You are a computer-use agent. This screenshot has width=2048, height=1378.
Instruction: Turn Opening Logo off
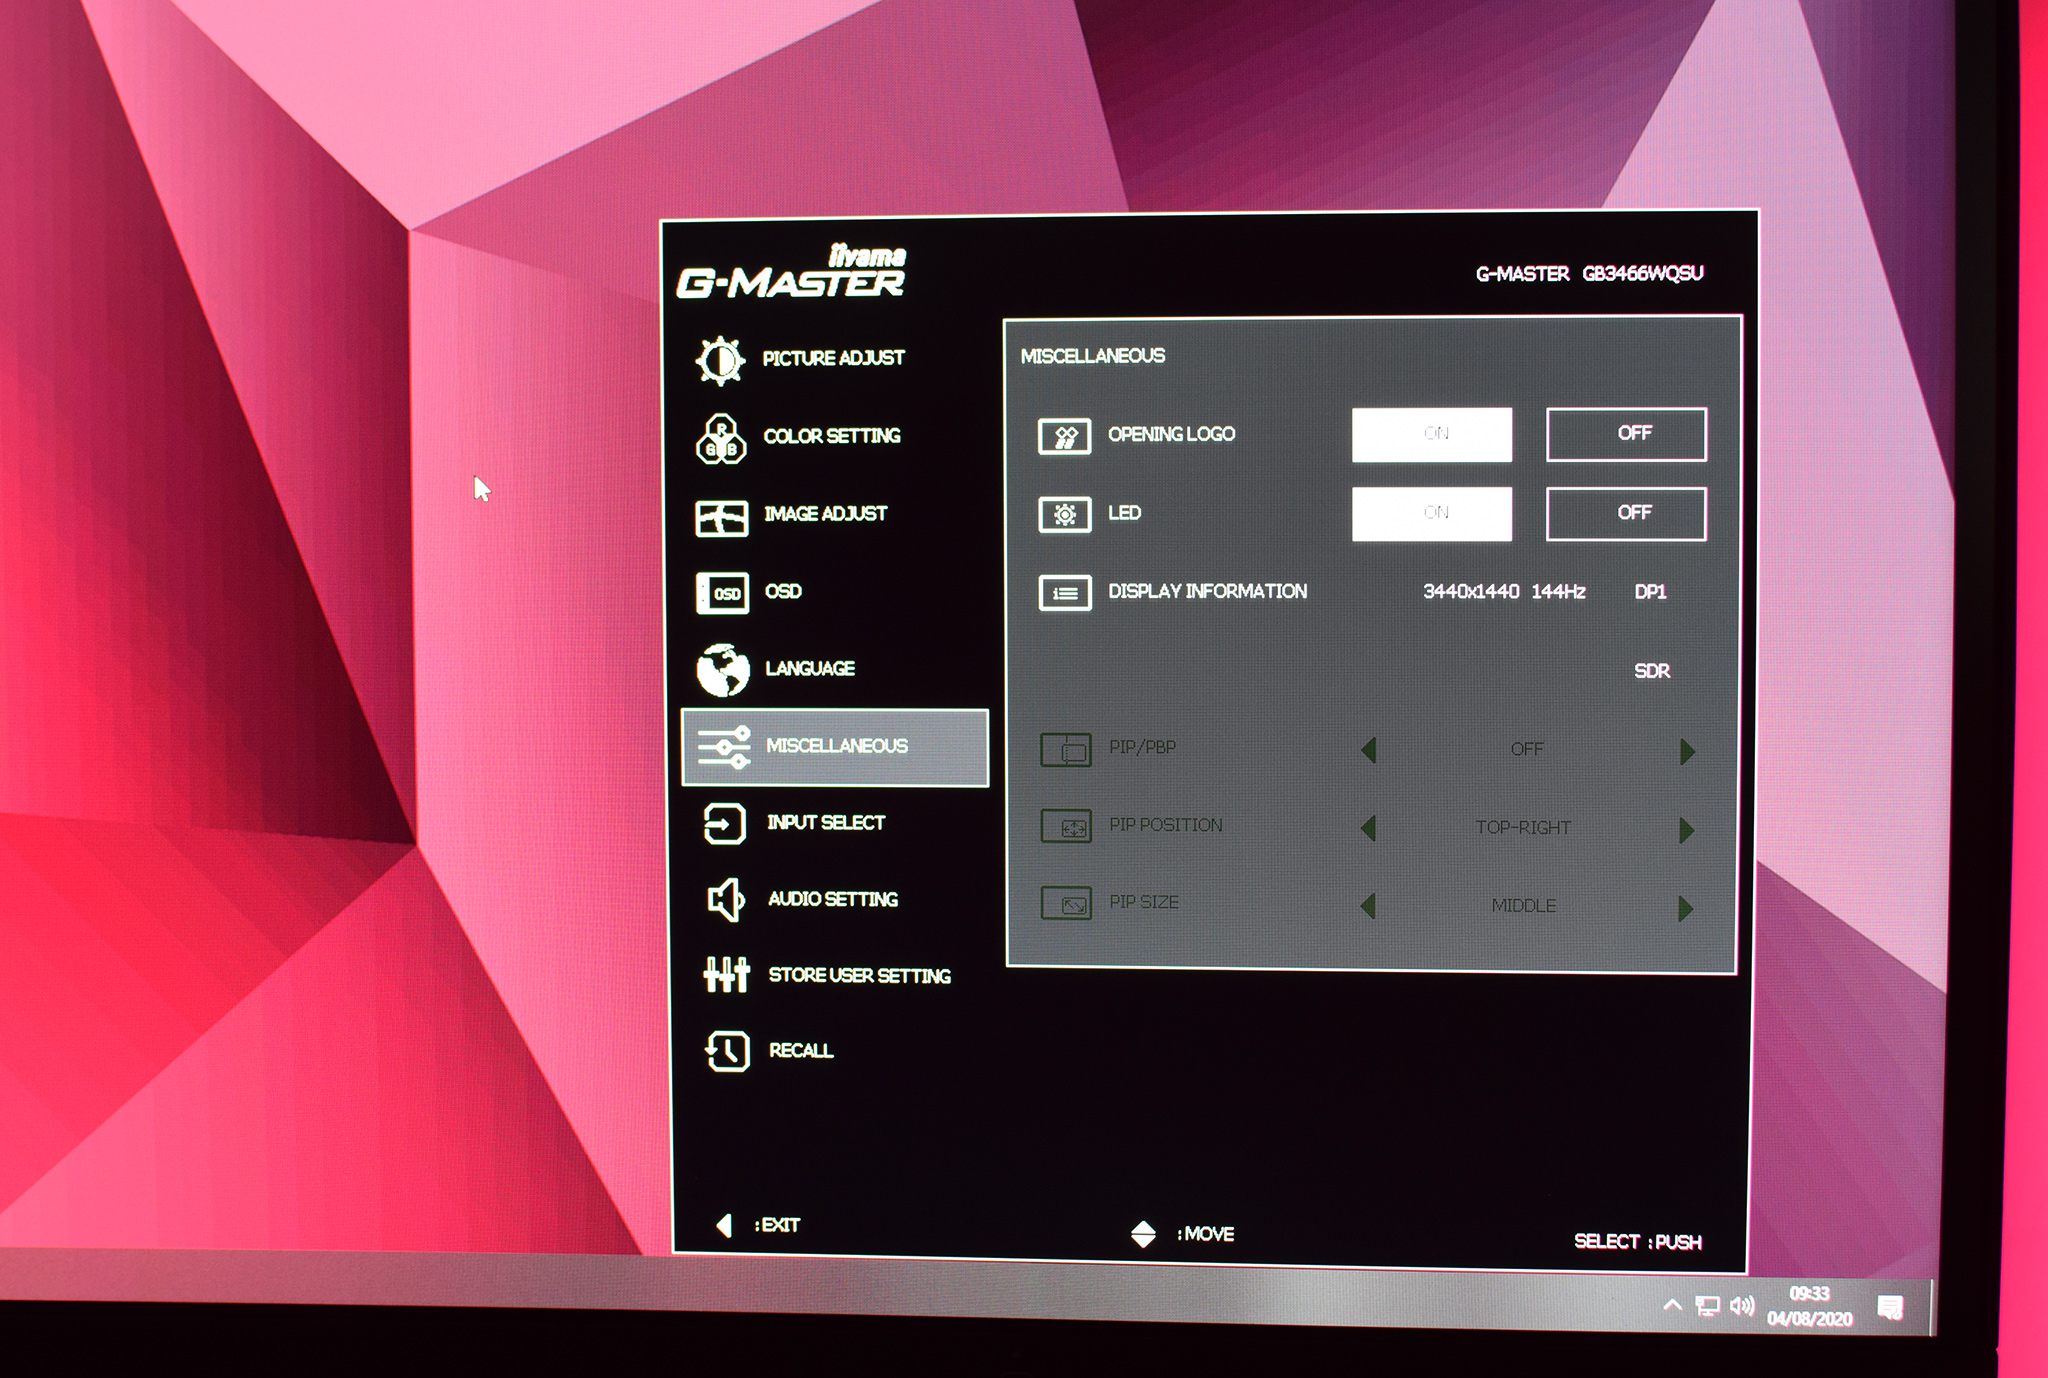(x=1625, y=434)
